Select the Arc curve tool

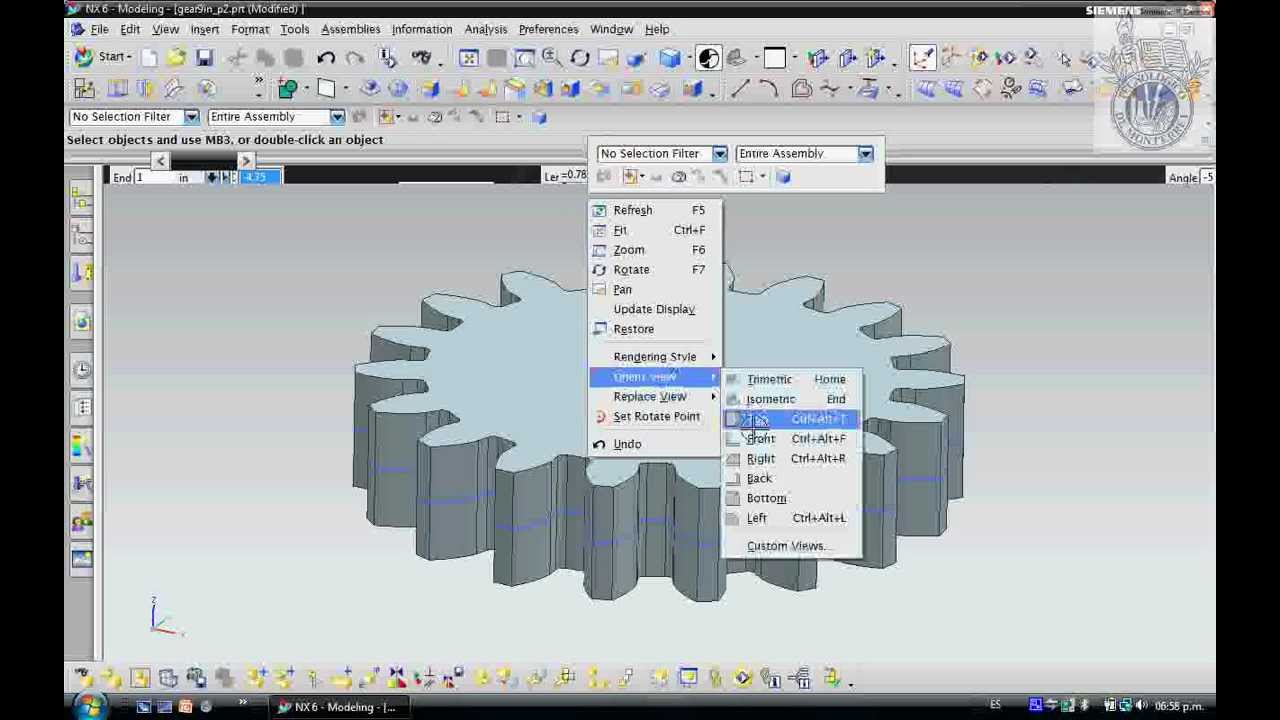(769, 89)
